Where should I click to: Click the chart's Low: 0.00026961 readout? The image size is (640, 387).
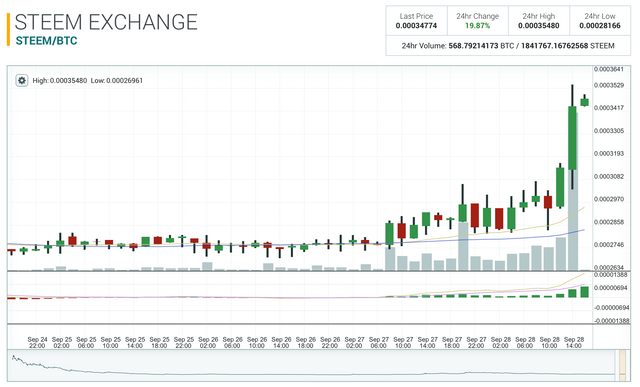pos(116,80)
